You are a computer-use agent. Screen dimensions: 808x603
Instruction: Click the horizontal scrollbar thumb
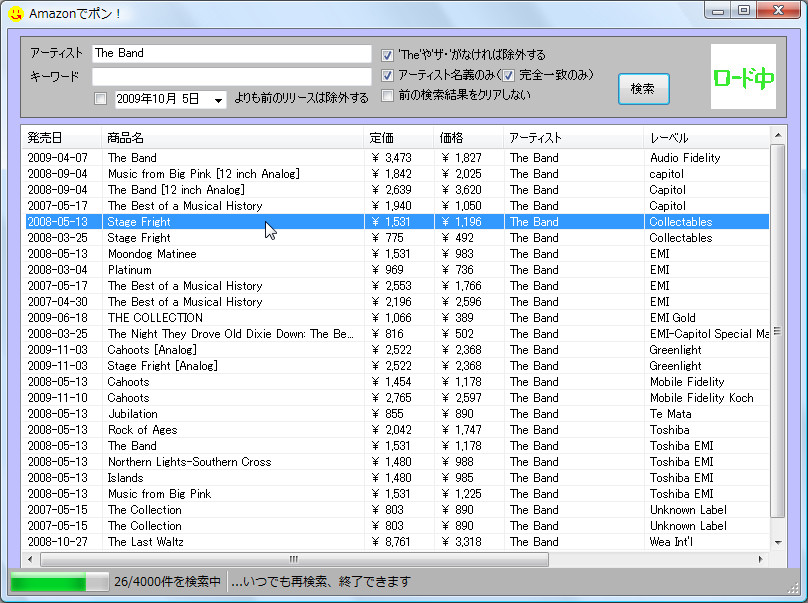point(294,559)
